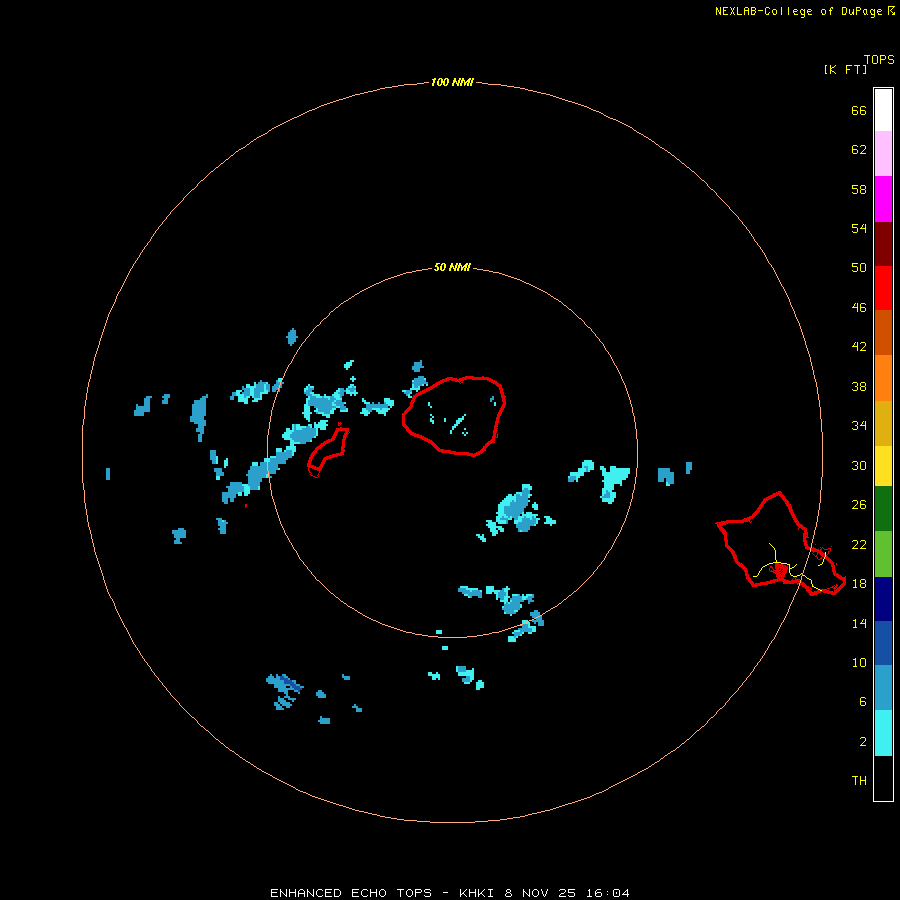Click the legend value 42
Screen dimensions: 900x900
coord(859,346)
